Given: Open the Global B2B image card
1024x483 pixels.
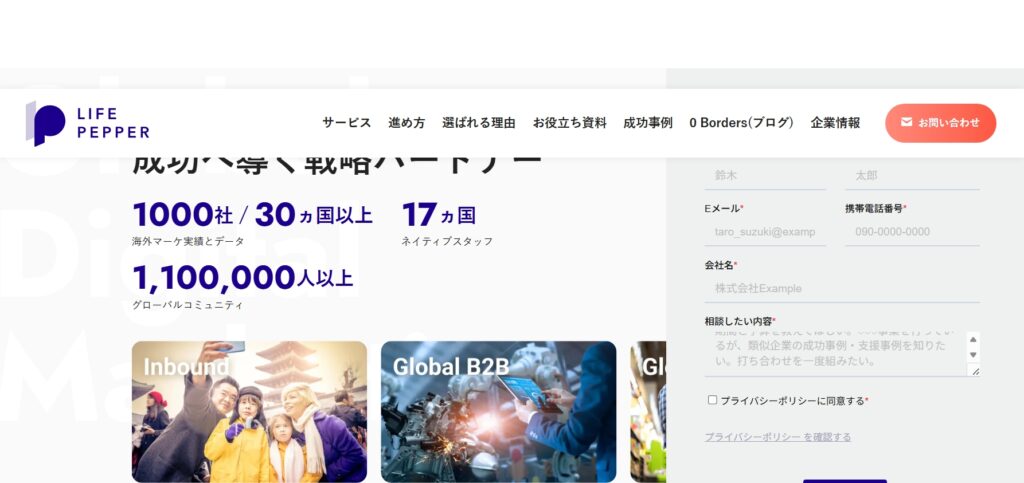Looking at the screenshot, I should coord(498,412).
